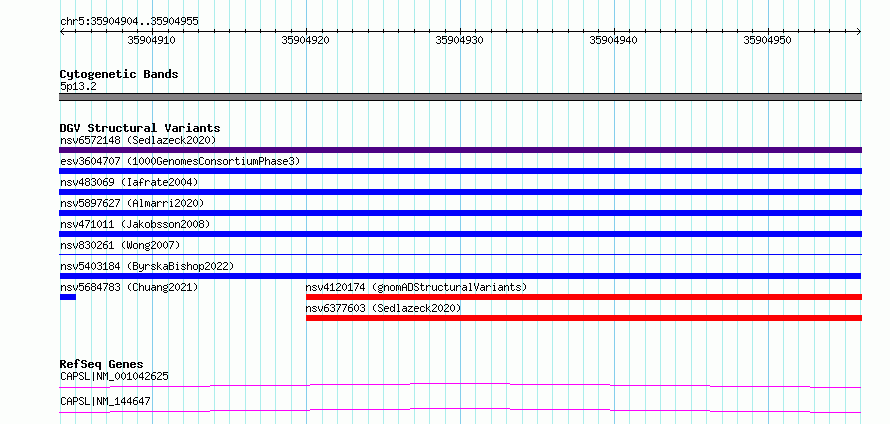Open nsv6377603 (Sedlazeck2020) variant label
Image resolution: width=890 pixels, height=424 pixels.
pyautogui.click(x=383, y=308)
